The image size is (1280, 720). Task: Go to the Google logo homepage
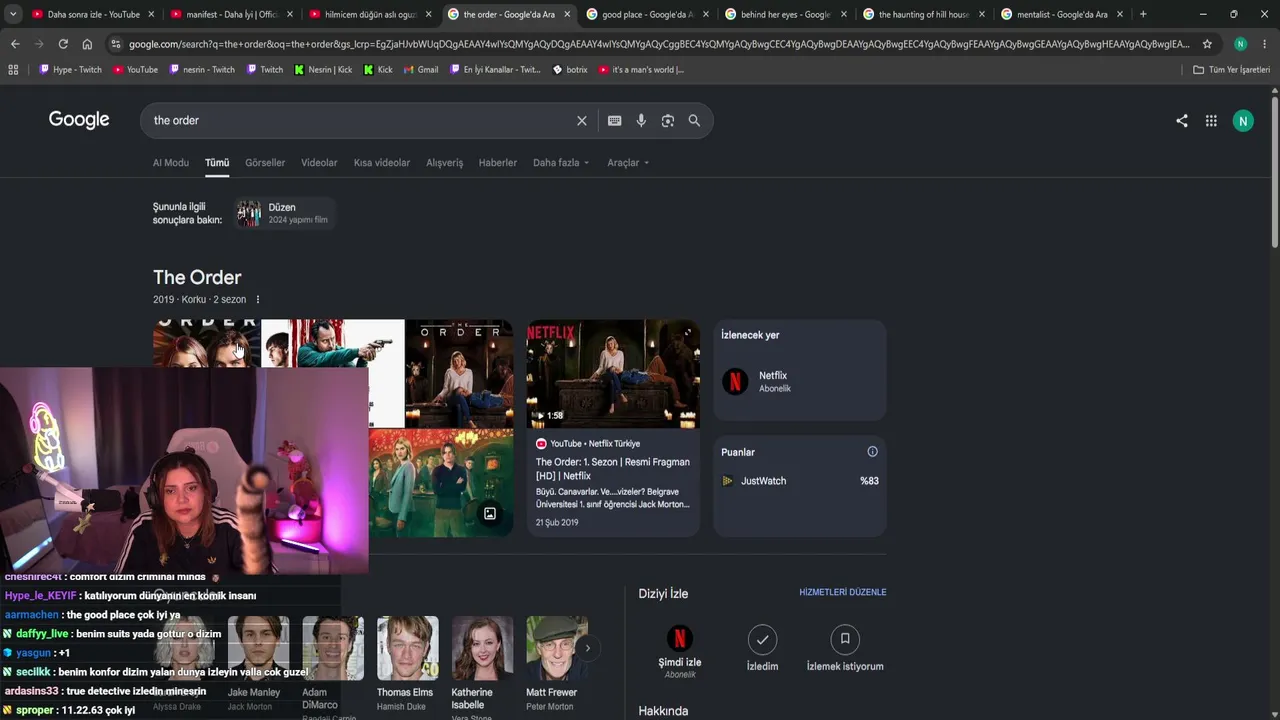[79, 120]
